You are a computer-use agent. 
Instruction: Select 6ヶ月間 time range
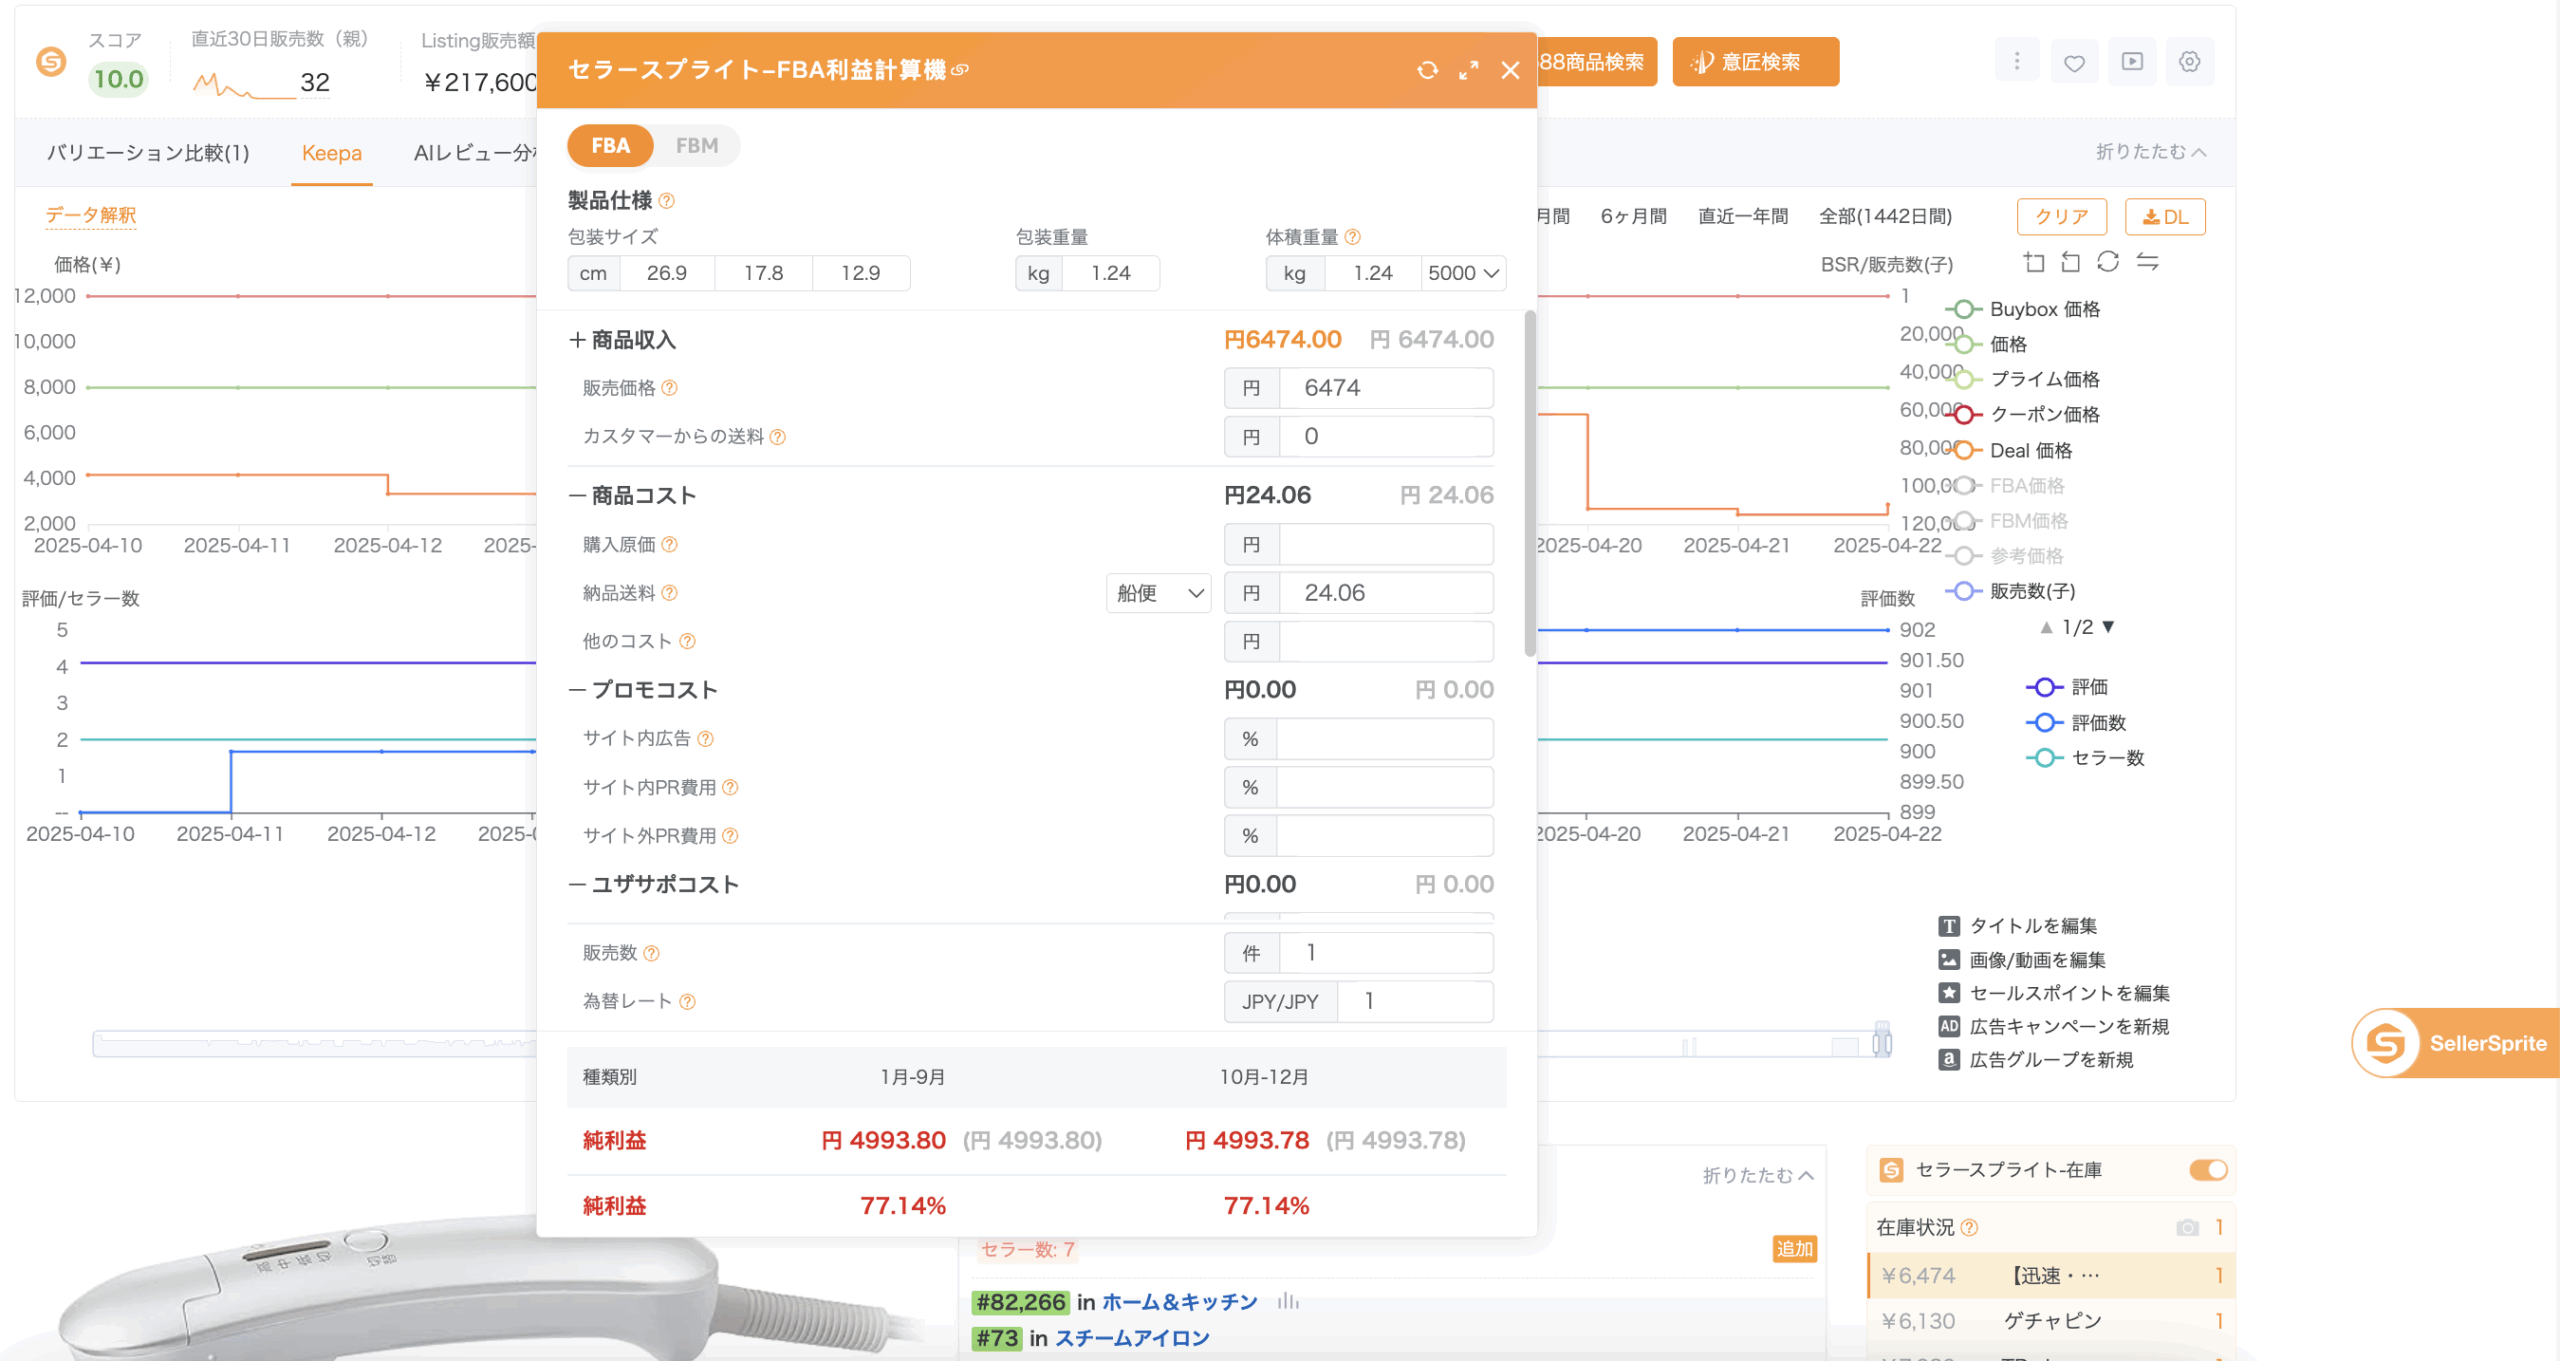pyautogui.click(x=1633, y=216)
